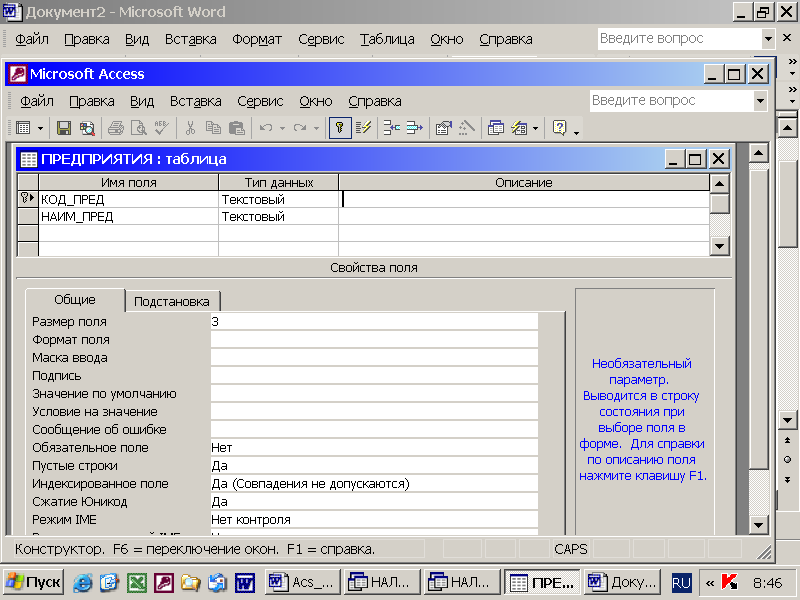Image resolution: width=800 pixels, height=600 pixels.
Task: Click the RU language indicator
Action: tap(681, 582)
